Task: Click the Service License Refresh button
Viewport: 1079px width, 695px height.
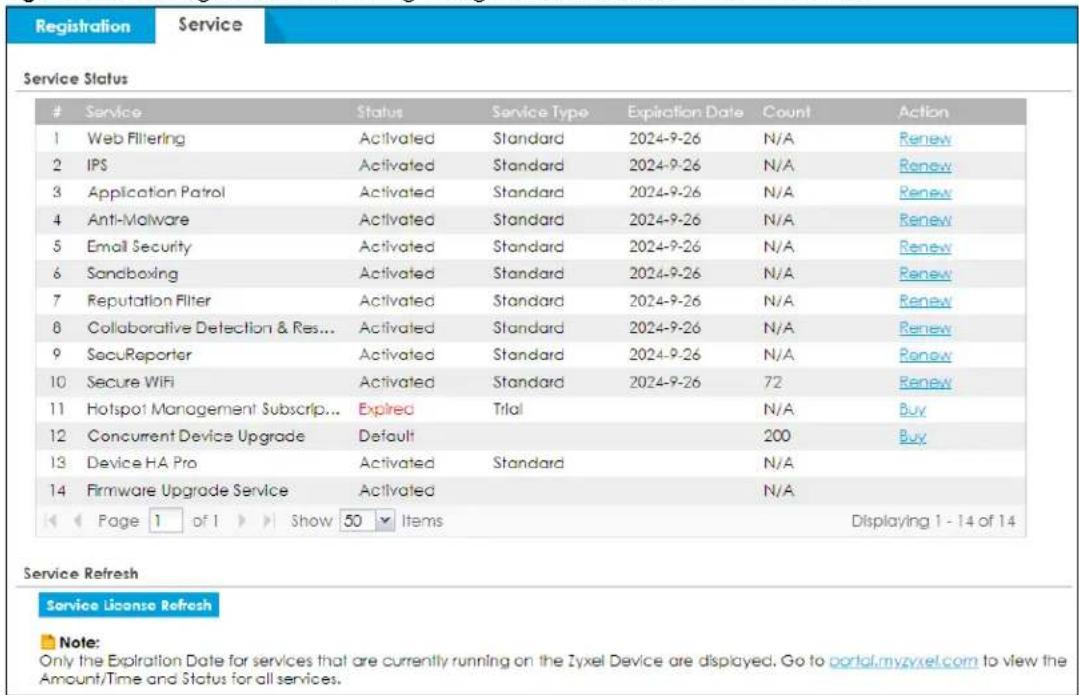Action: pos(129,605)
